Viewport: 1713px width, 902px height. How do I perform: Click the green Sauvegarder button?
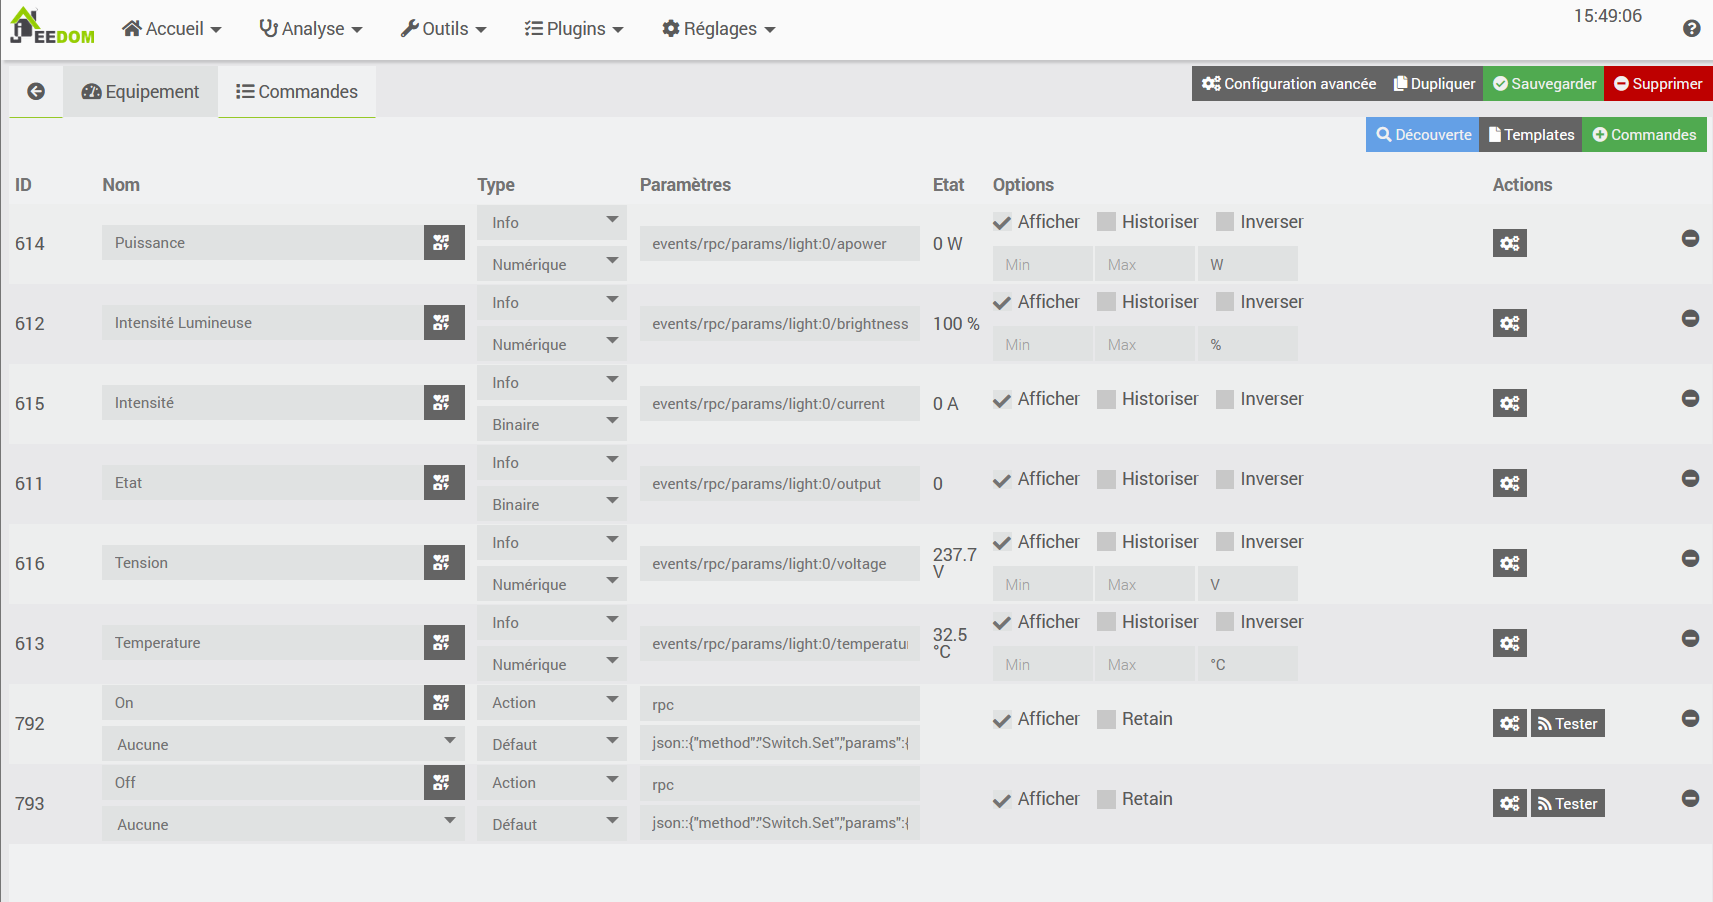click(x=1543, y=84)
